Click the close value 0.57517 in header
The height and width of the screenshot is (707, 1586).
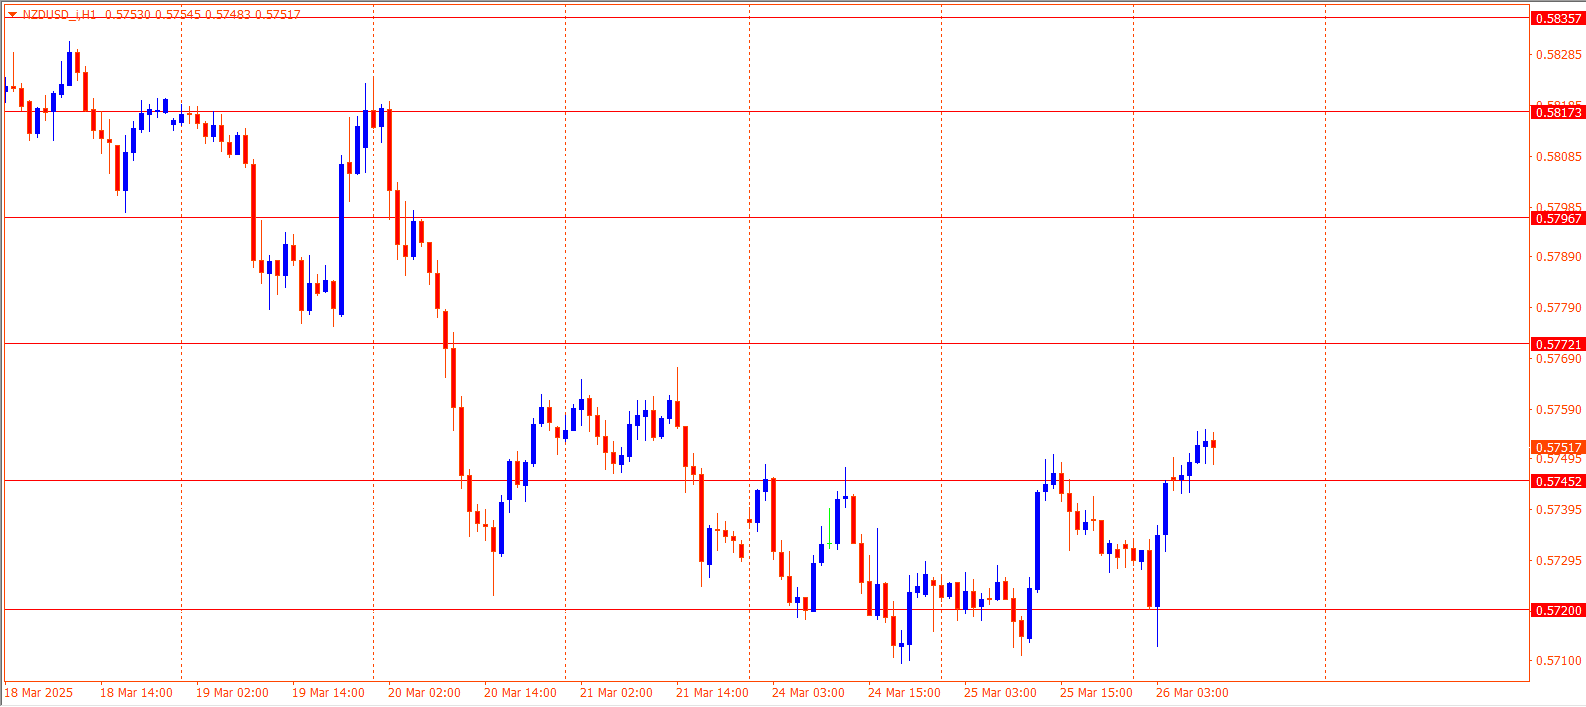coord(278,14)
